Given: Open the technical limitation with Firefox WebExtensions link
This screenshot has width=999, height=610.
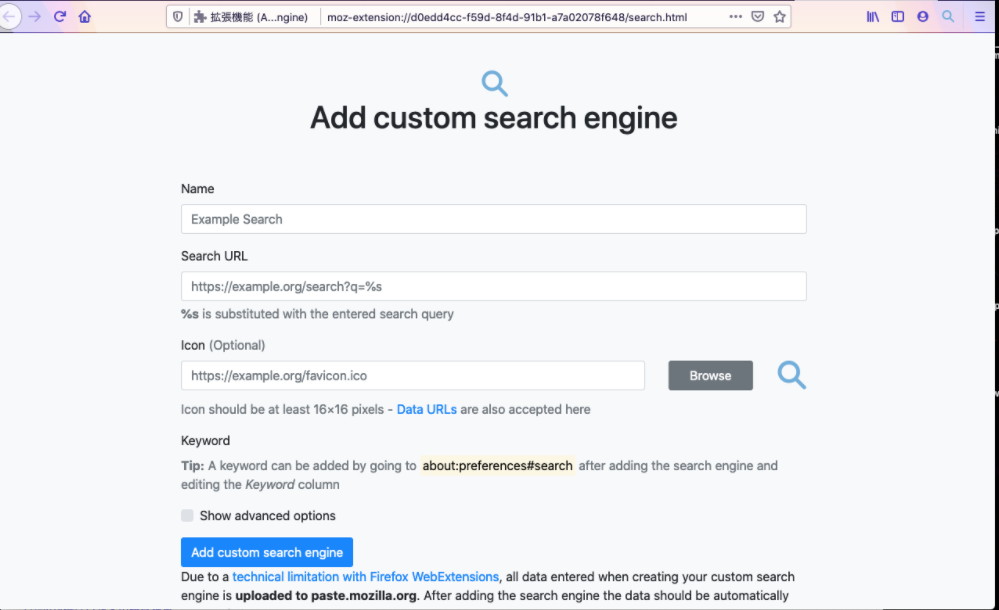Looking at the screenshot, I should point(365,577).
